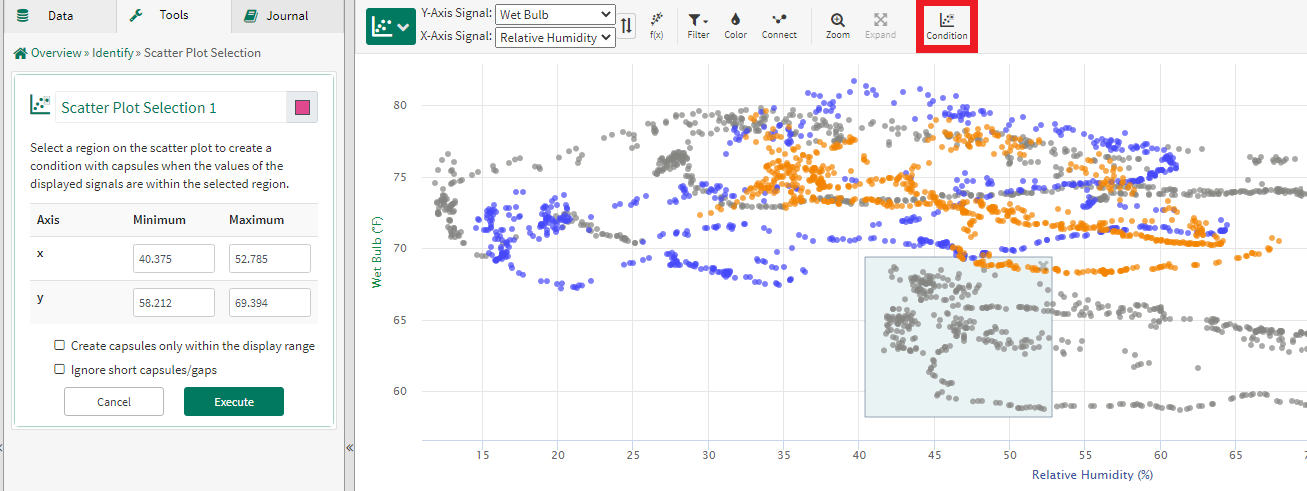The height and width of the screenshot is (491, 1307).
Task: Click the x-axis Minimum input field
Action: (x=174, y=259)
